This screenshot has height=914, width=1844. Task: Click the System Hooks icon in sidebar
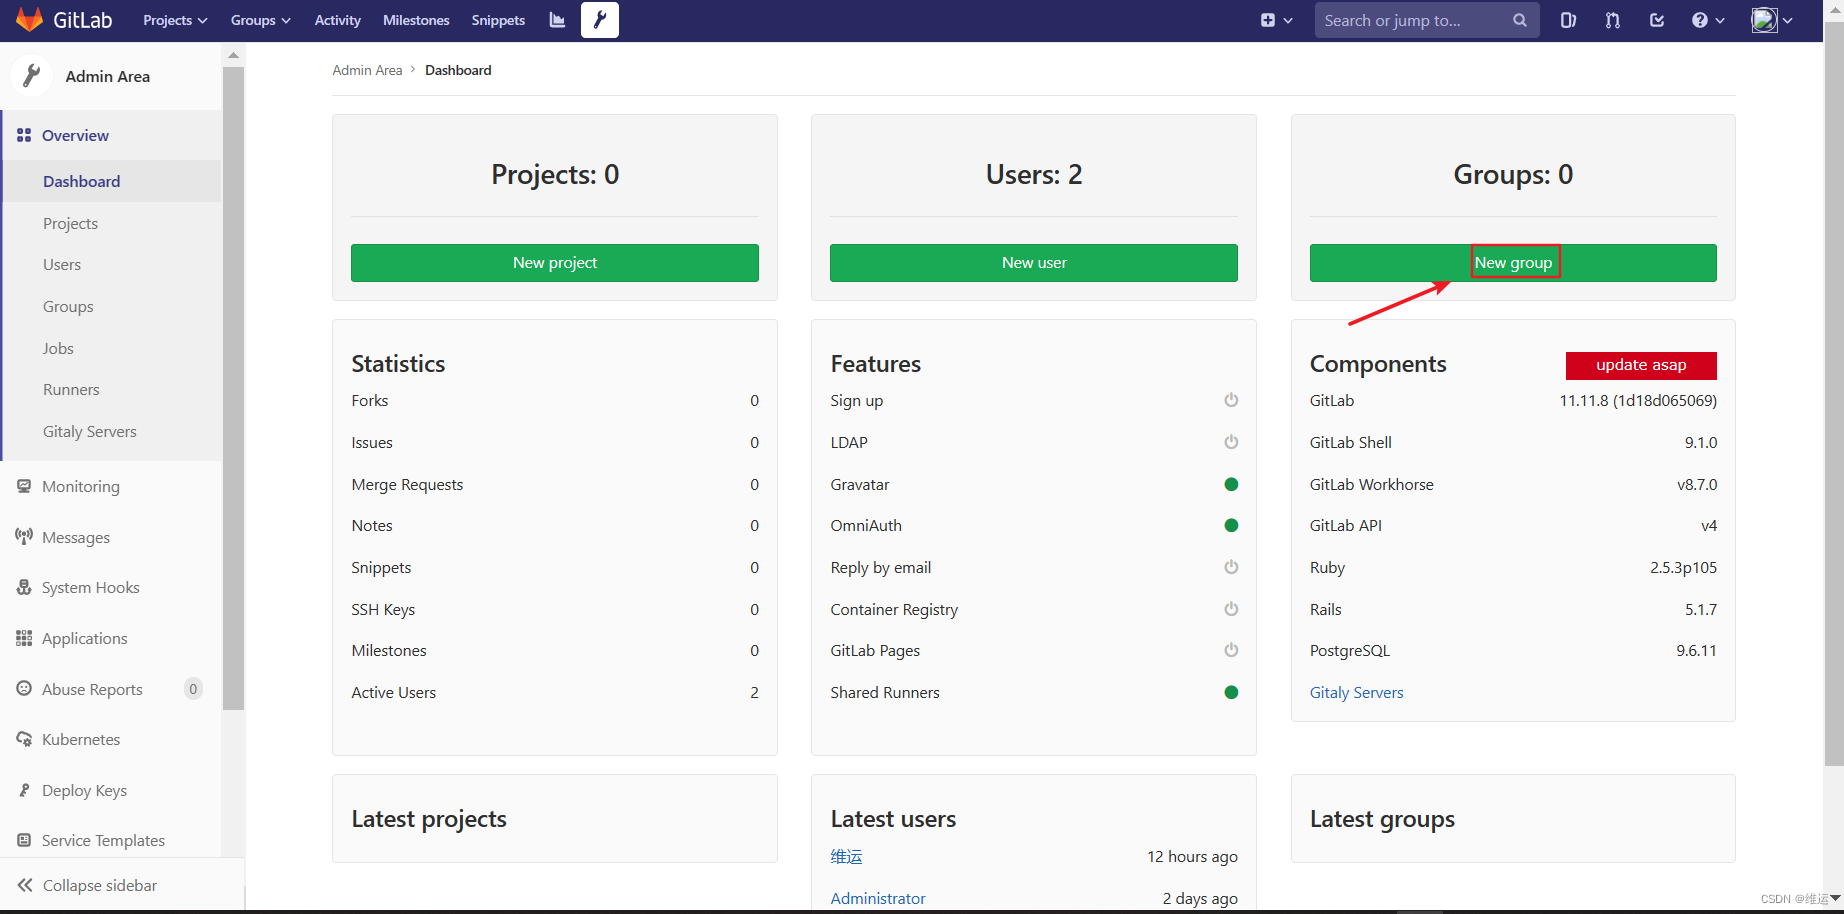coord(24,588)
